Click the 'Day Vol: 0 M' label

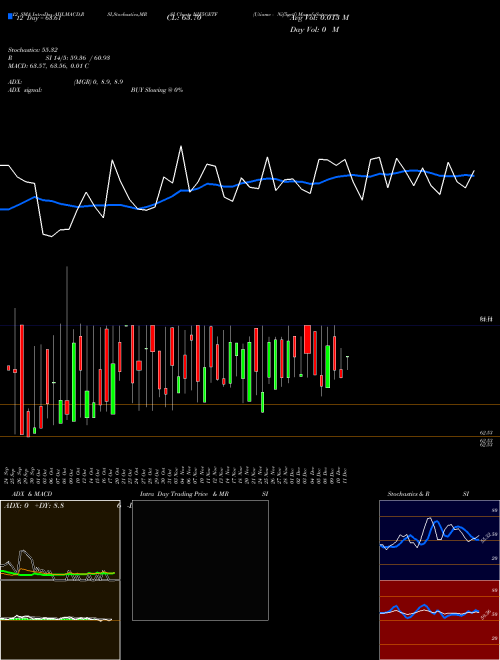[314, 29]
